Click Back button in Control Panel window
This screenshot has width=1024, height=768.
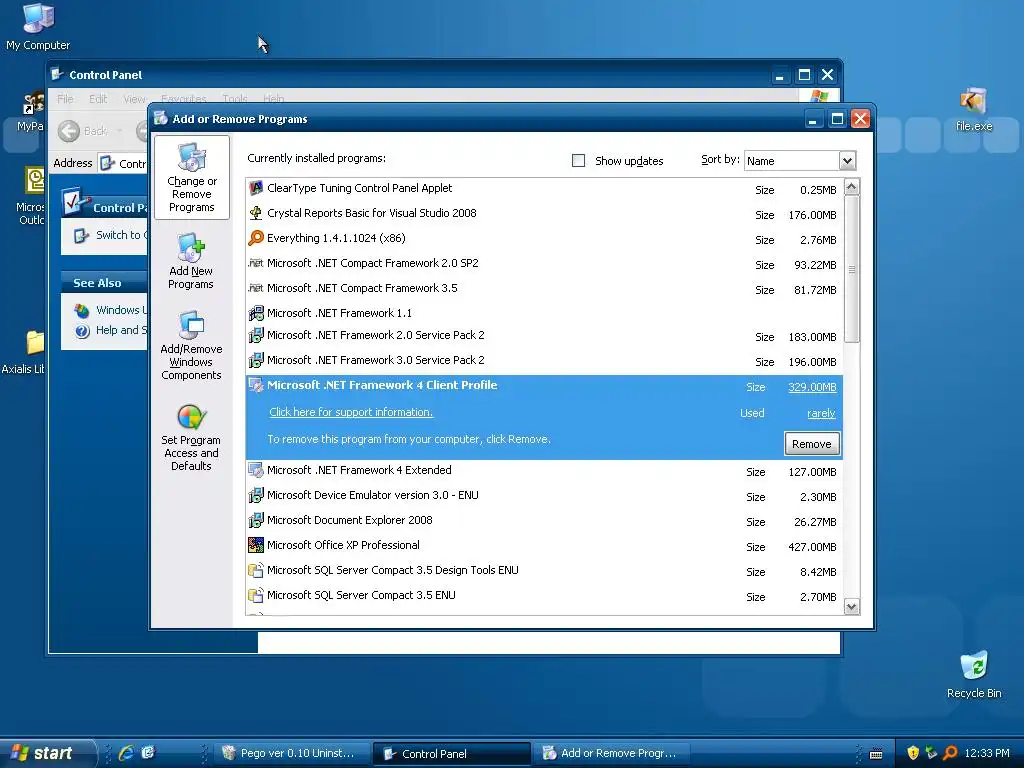[x=82, y=131]
